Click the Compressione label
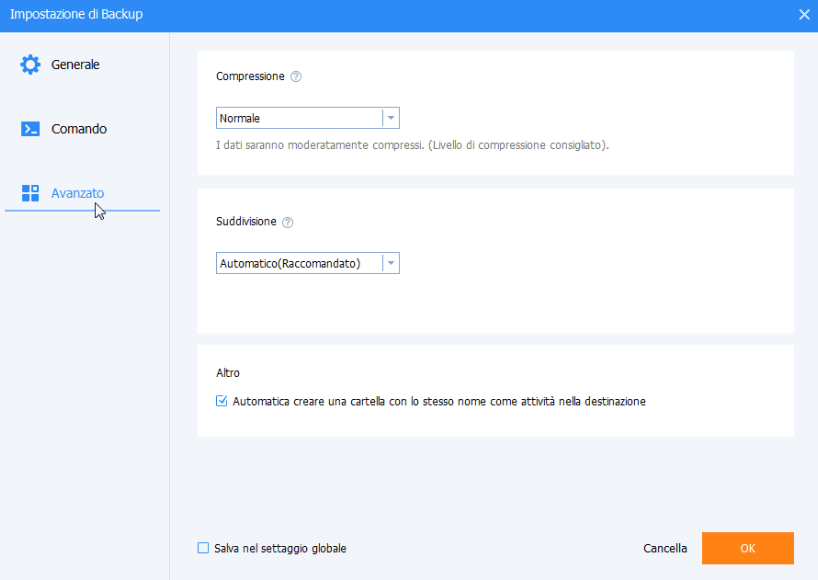The width and height of the screenshot is (818, 580). 250,77
